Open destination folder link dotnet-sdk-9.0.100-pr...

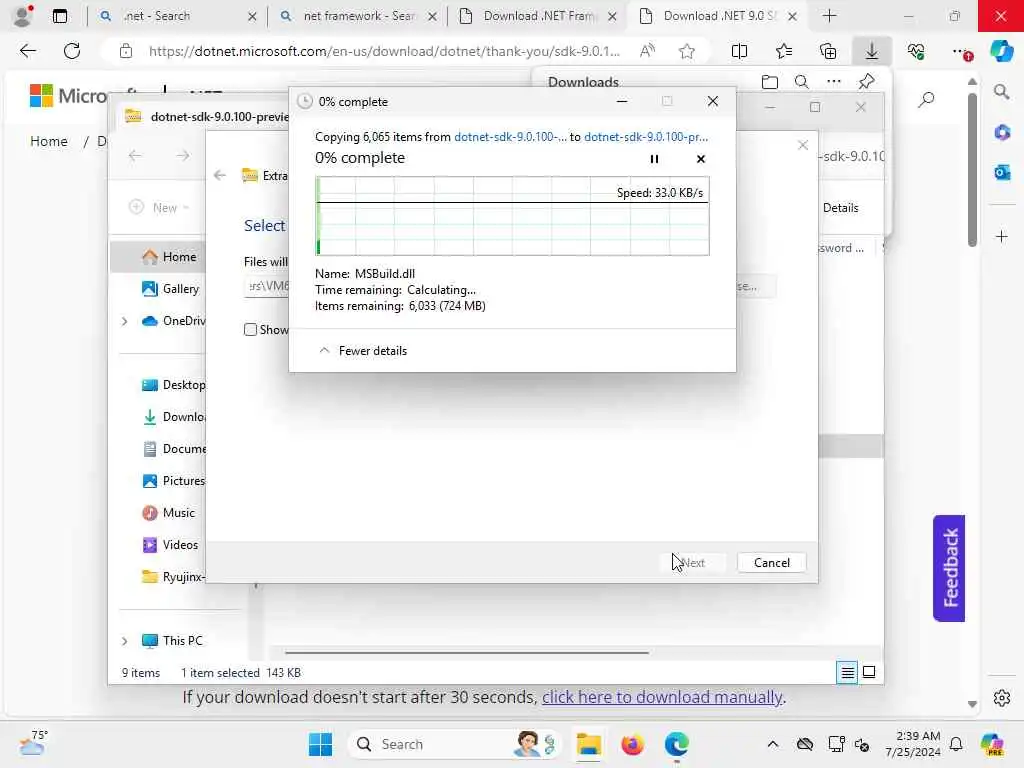click(645, 136)
